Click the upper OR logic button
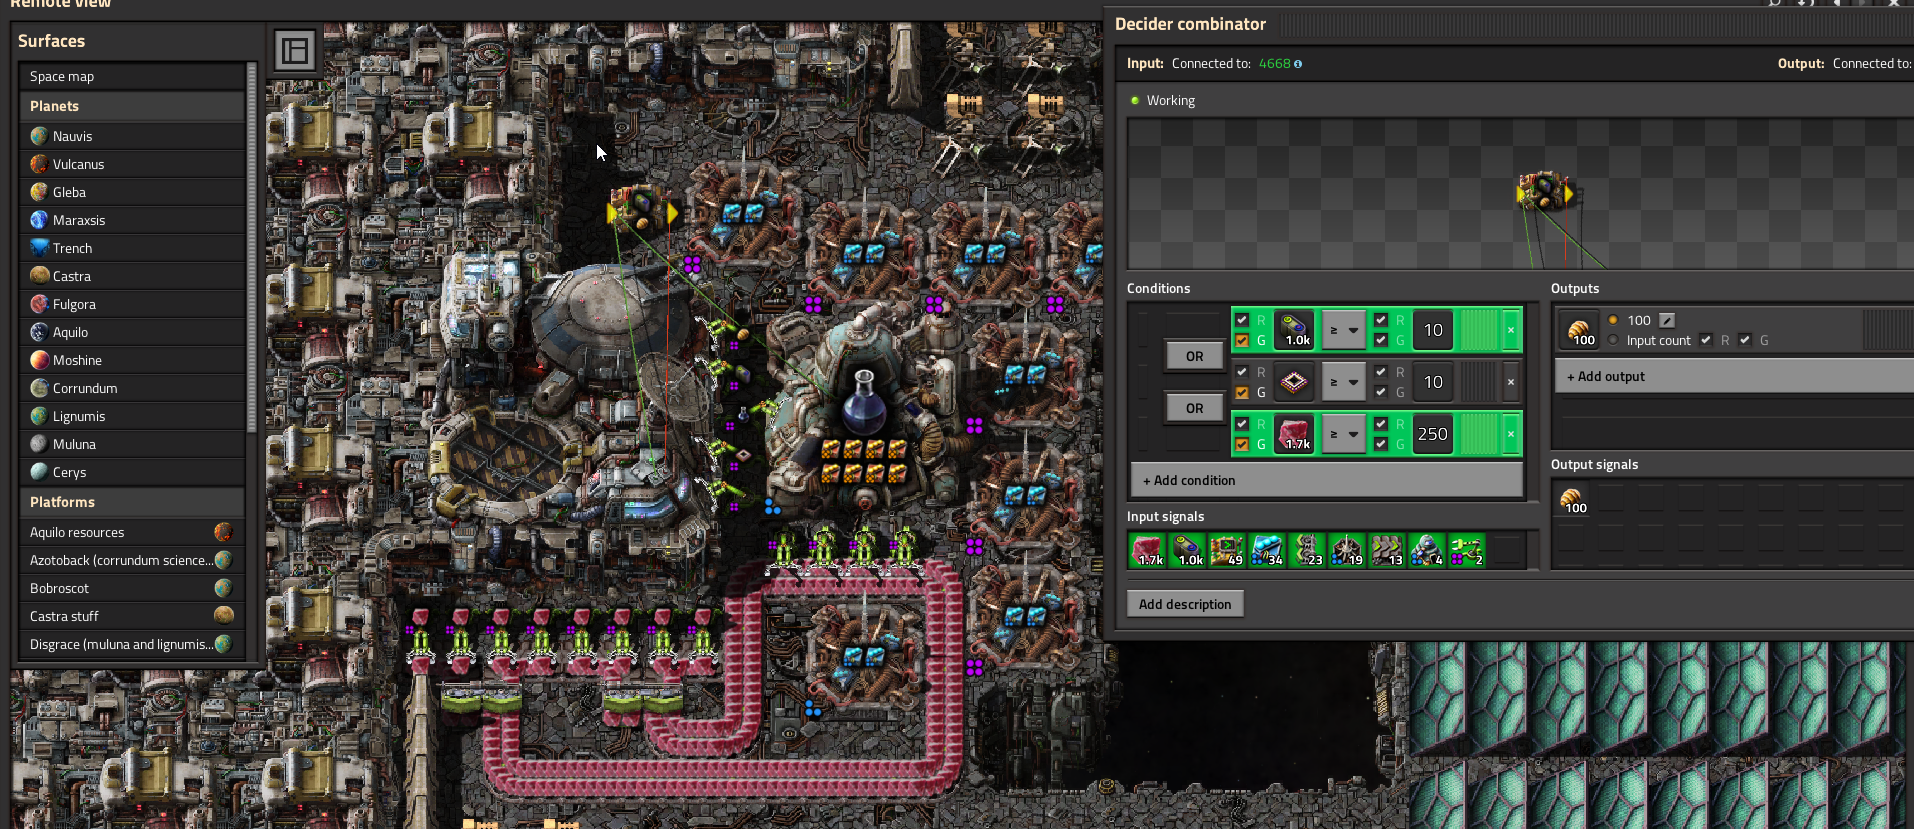 point(1194,356)
